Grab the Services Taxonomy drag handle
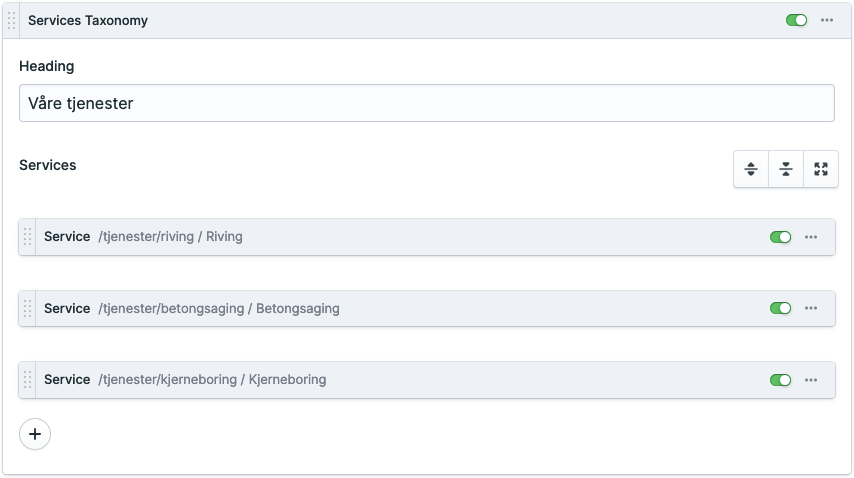This screenshot has height=478, width=854. pyautogui.click(x=12, y=20)
